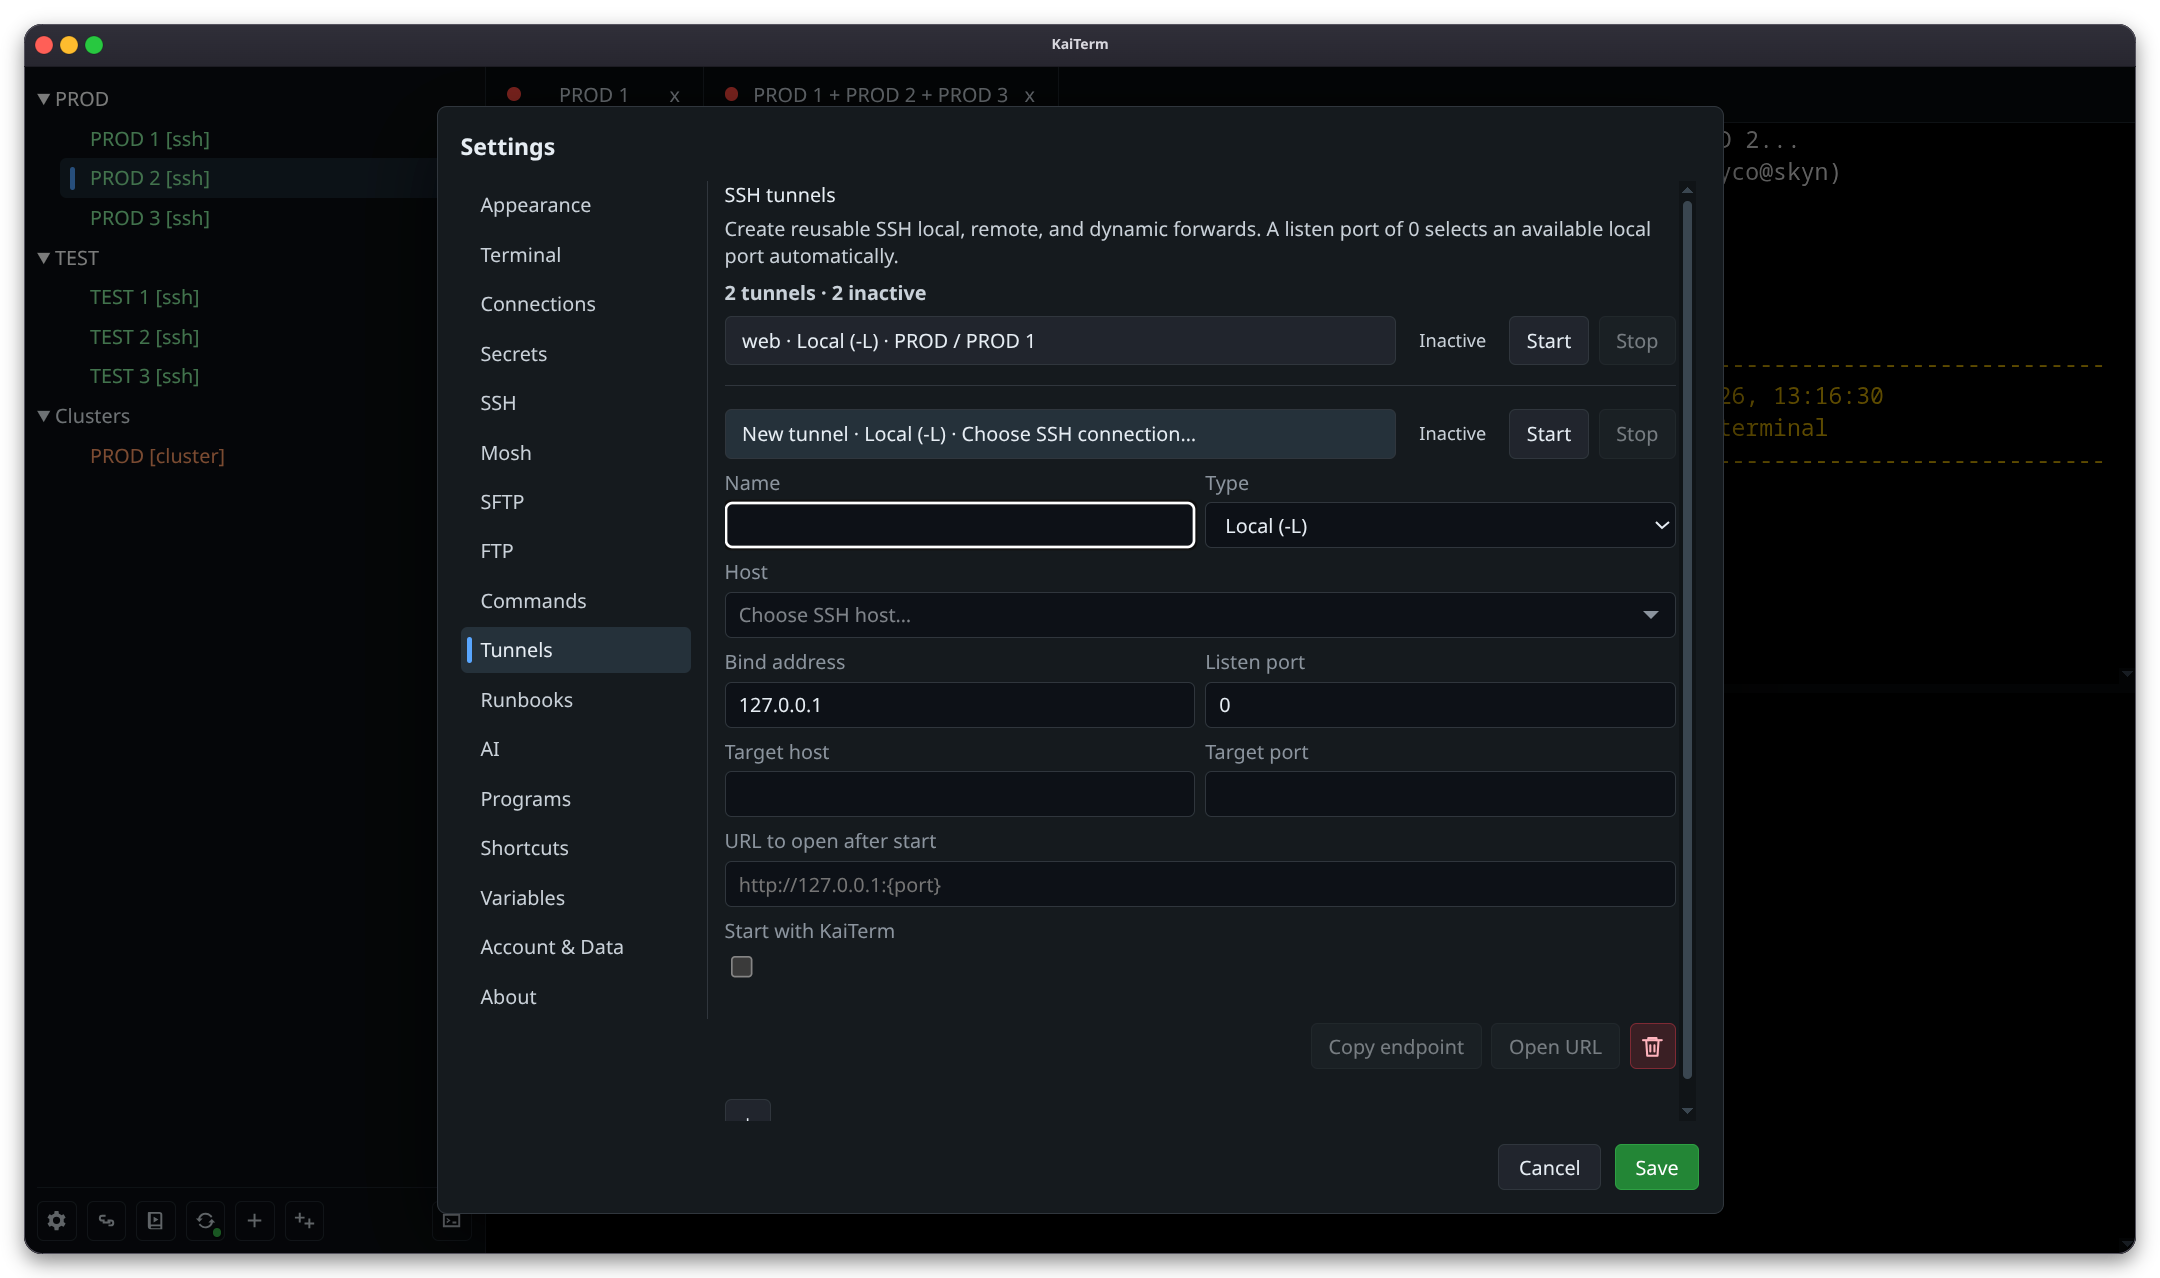
Task: Start the New tunnel
Action: pos(1548,434)
